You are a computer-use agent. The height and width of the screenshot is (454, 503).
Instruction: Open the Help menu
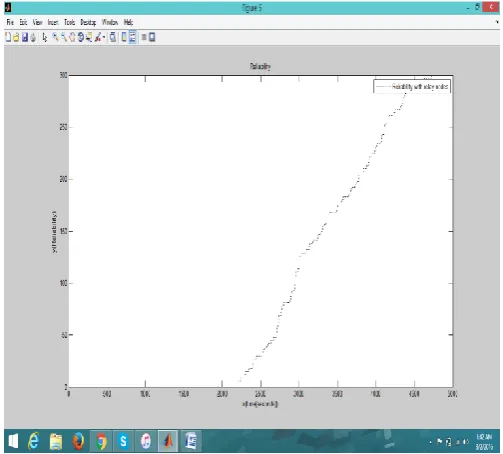pyautogui.click(x=128, y=22)
